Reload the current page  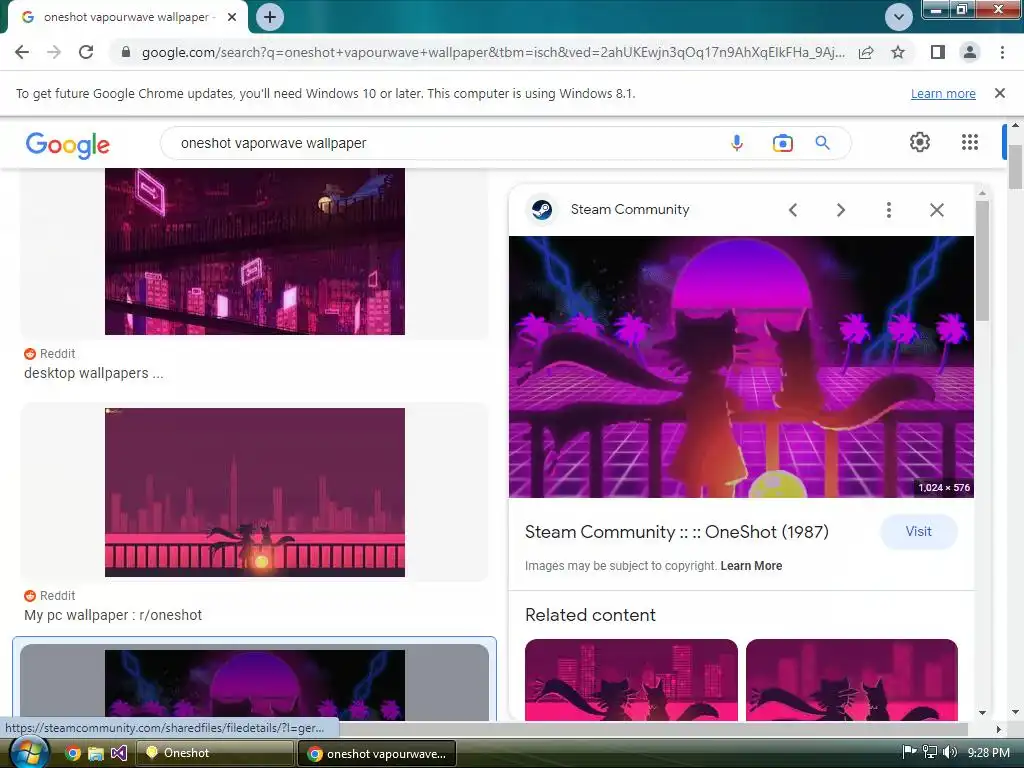point(86,52)
